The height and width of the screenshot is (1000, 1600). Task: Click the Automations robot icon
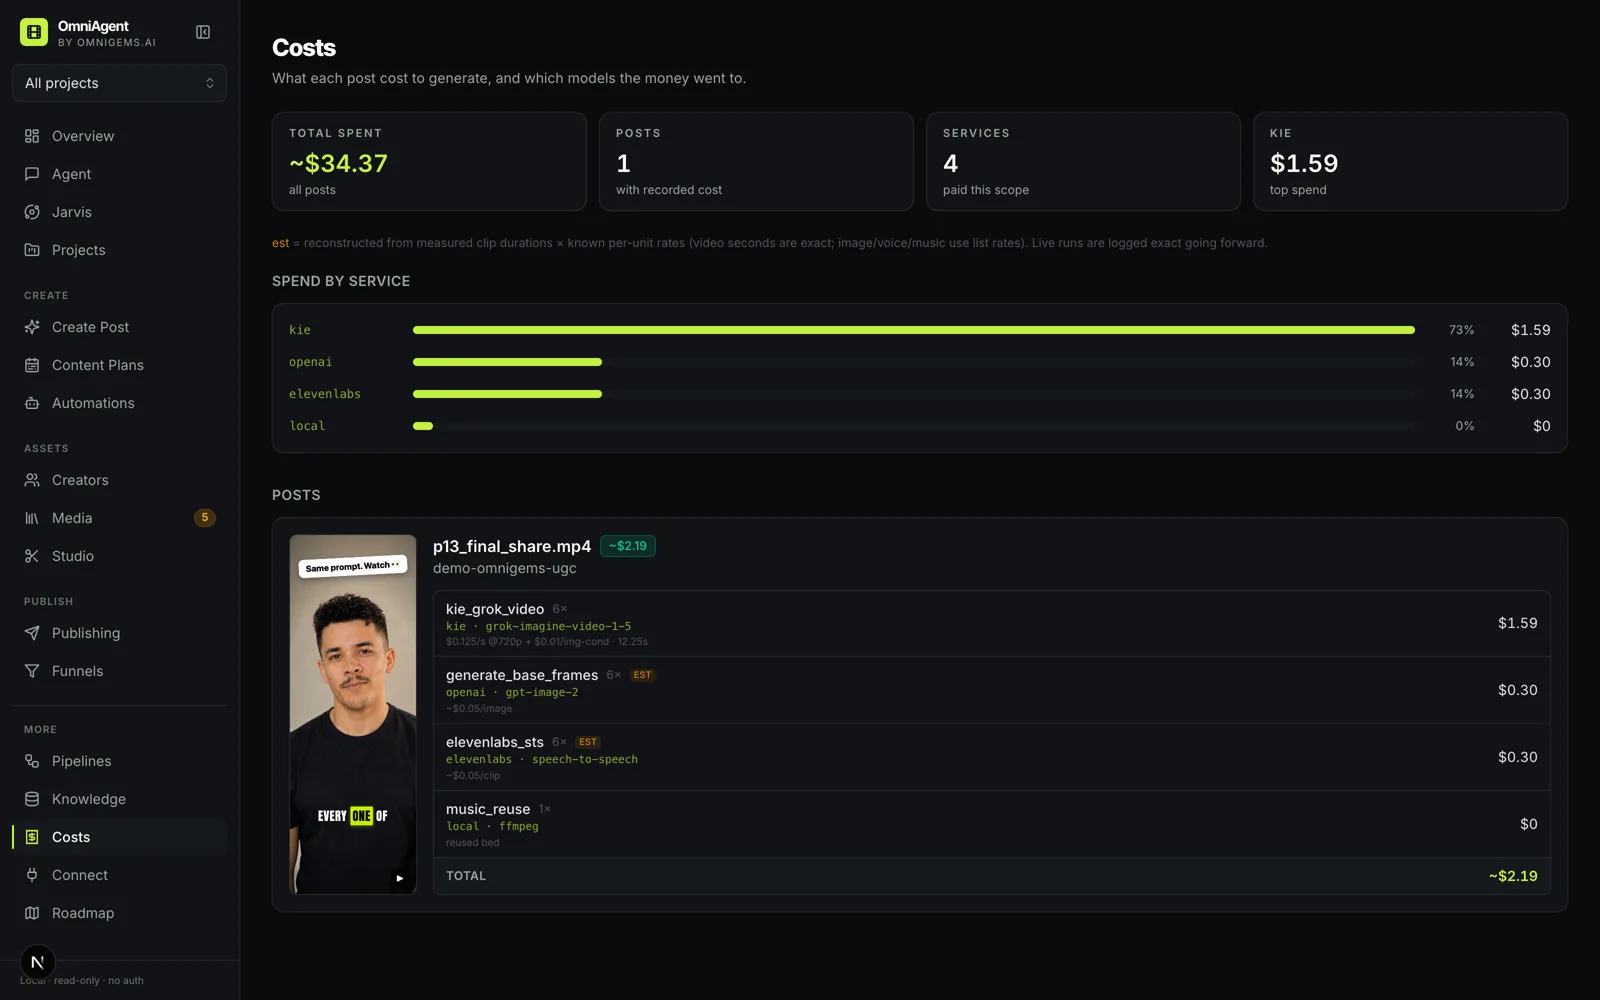tap(32, 403)
